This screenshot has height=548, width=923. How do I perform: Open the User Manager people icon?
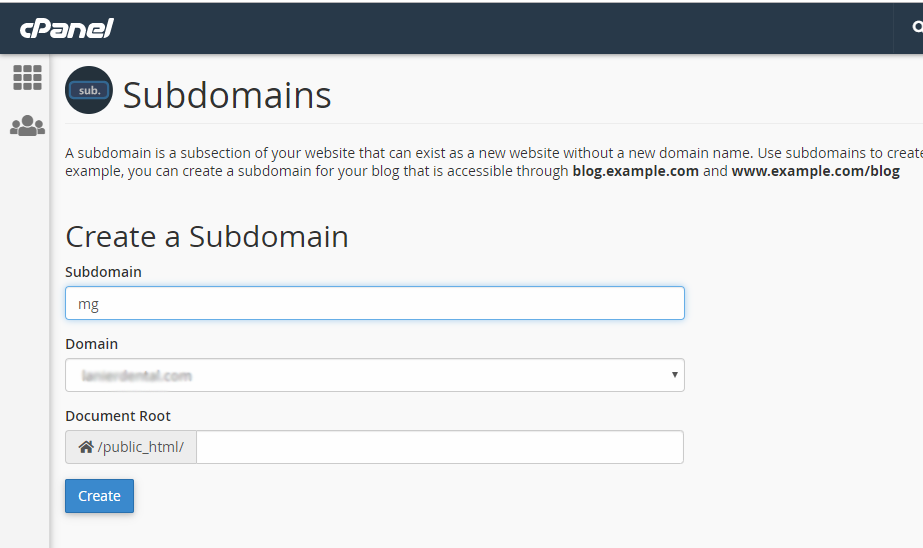27,125
